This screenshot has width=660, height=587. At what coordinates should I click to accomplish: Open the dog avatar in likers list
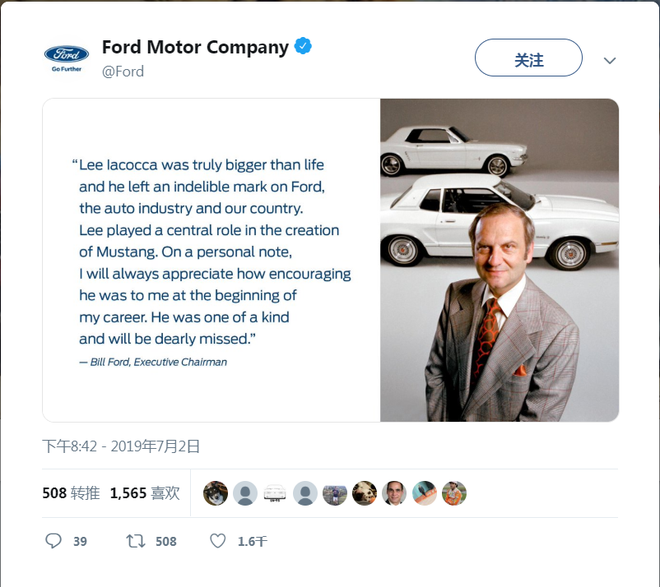click(x=216, y=493)
